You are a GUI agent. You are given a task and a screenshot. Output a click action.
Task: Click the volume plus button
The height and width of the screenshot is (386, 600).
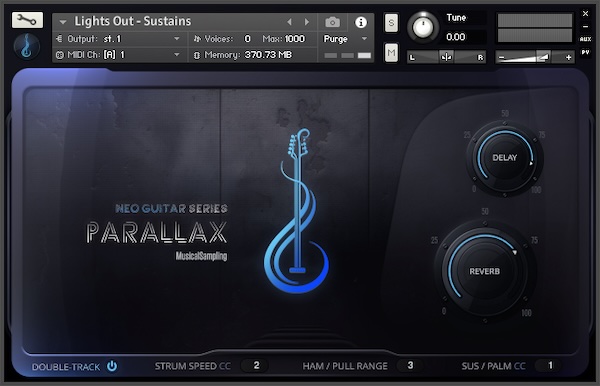coord(568,57)
